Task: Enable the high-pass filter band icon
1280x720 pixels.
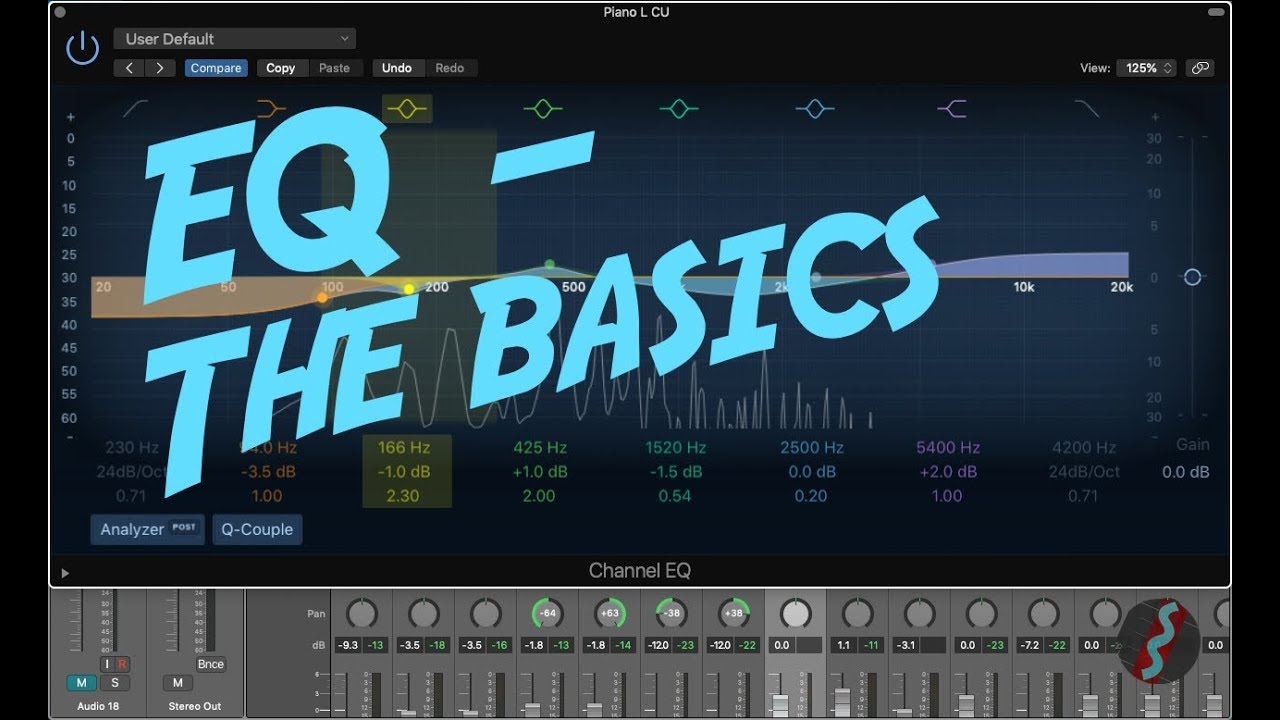Action: point(135,109)
